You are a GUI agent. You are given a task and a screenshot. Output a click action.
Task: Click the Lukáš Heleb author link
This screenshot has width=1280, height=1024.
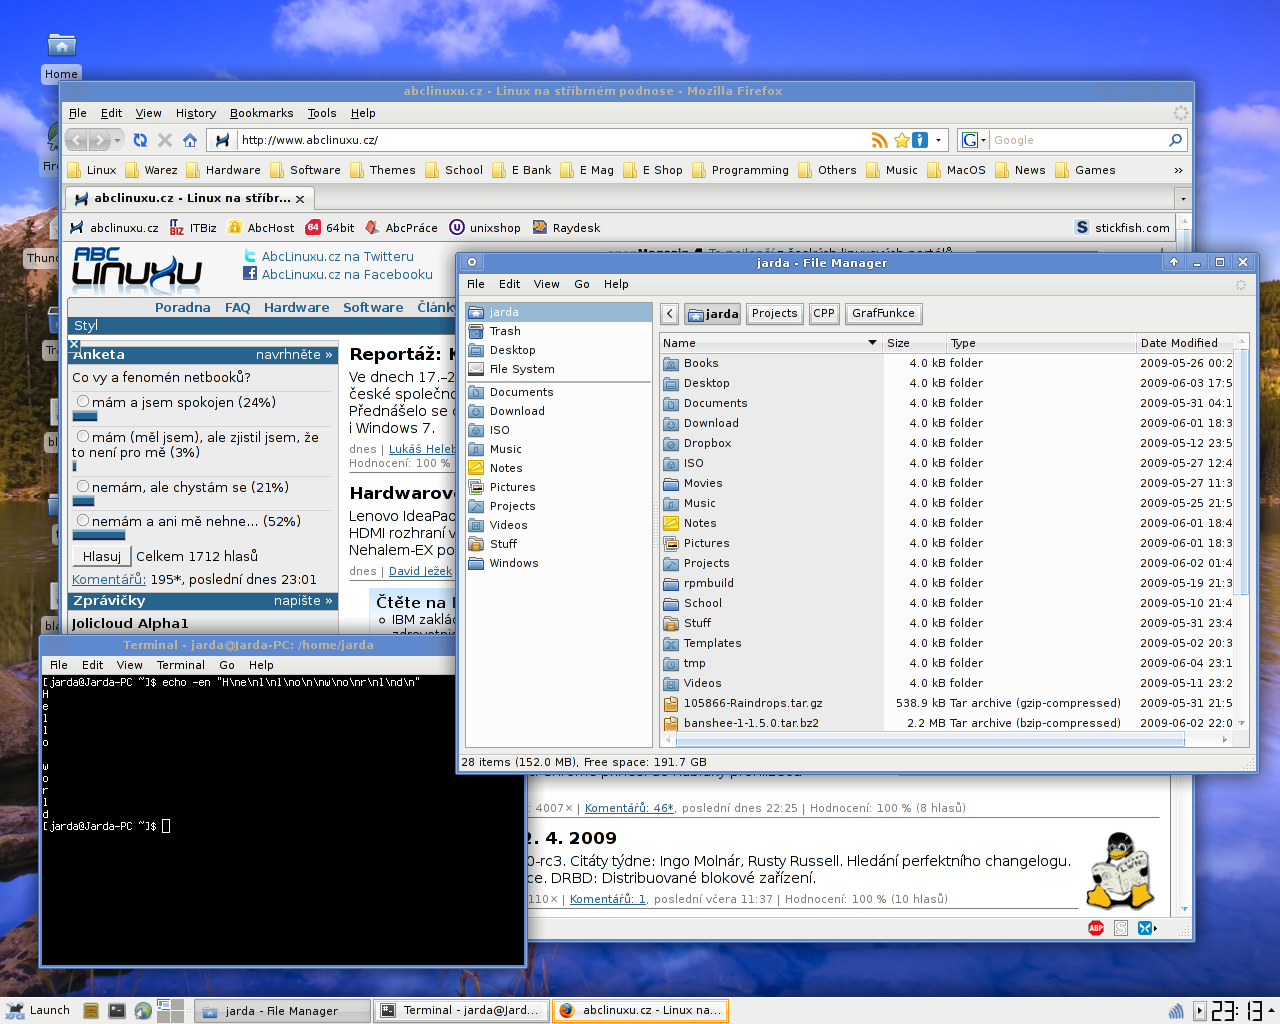pyautogui.click(x=421, y=449)
